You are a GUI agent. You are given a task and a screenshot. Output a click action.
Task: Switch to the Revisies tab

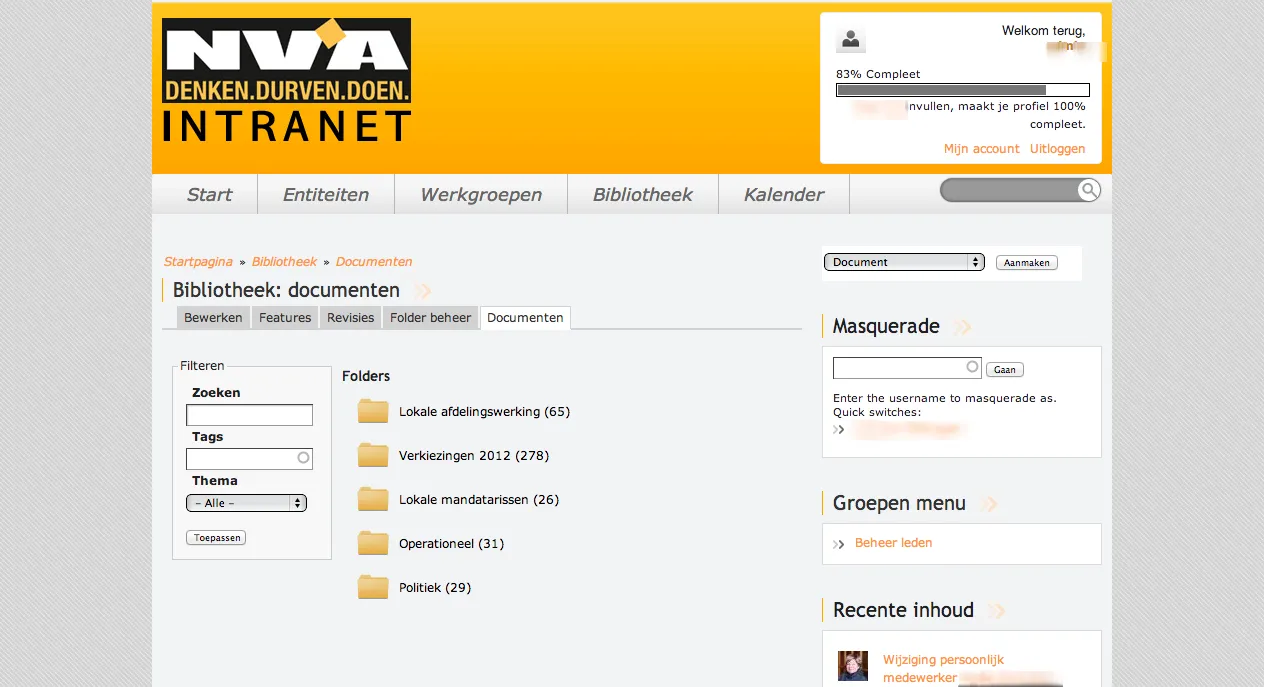(351, 318)
